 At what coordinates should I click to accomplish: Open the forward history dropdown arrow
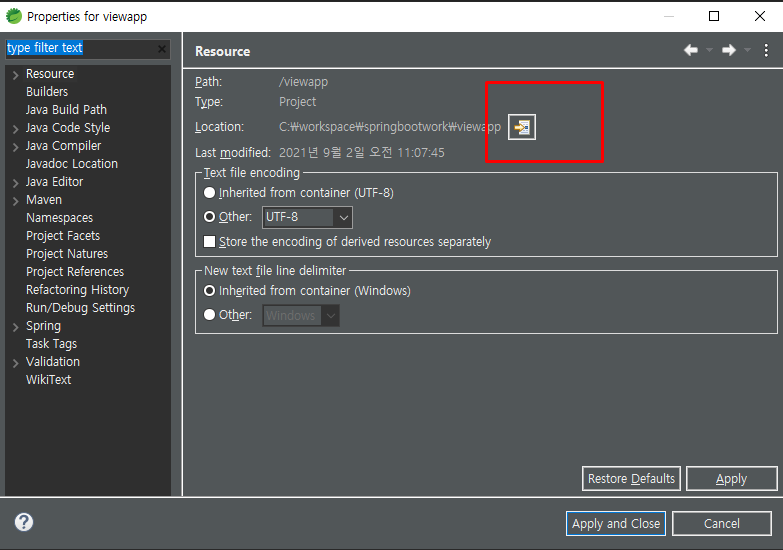pyautogui.click(x=747, y=50)
